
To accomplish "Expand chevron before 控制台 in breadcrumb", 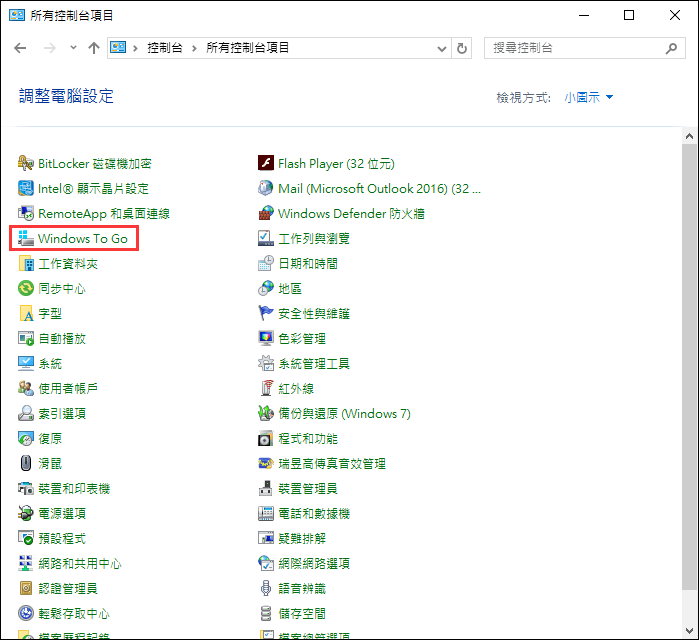I will tap(135, 48).
